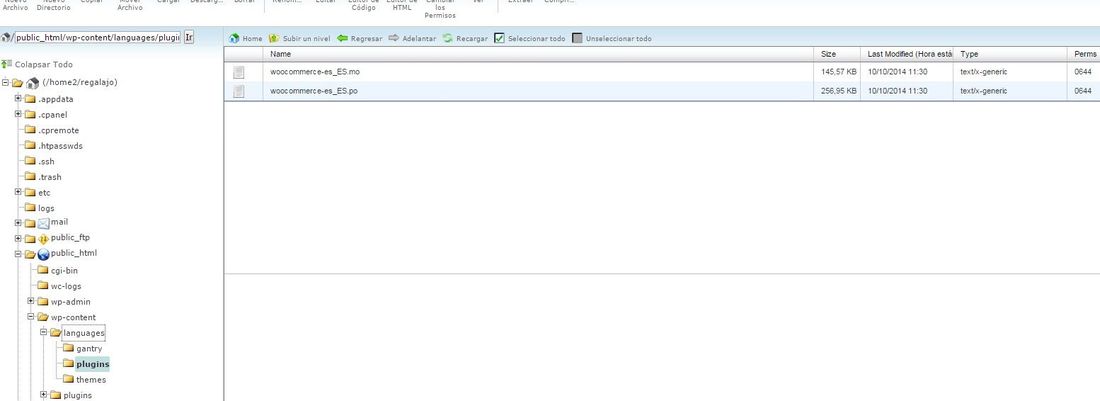Click the green Regresar back arrow
This screenshot has width=1100, height=401.
tap(342, 38)
